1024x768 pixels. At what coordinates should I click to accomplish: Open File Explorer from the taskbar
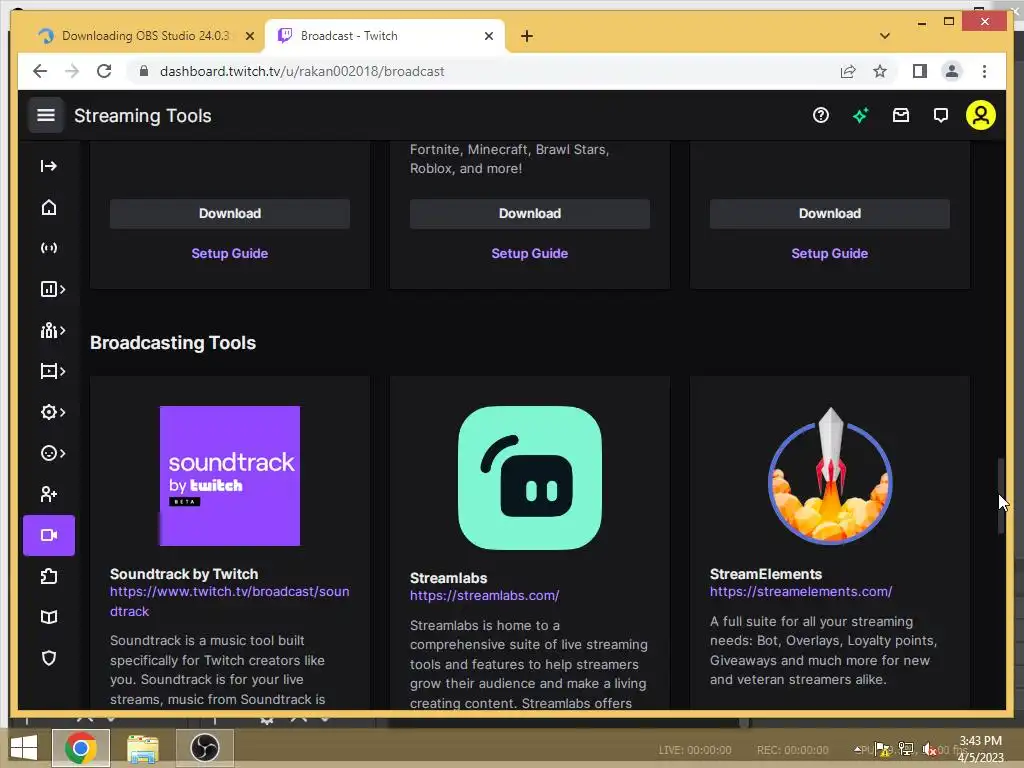tap(143, 748)
